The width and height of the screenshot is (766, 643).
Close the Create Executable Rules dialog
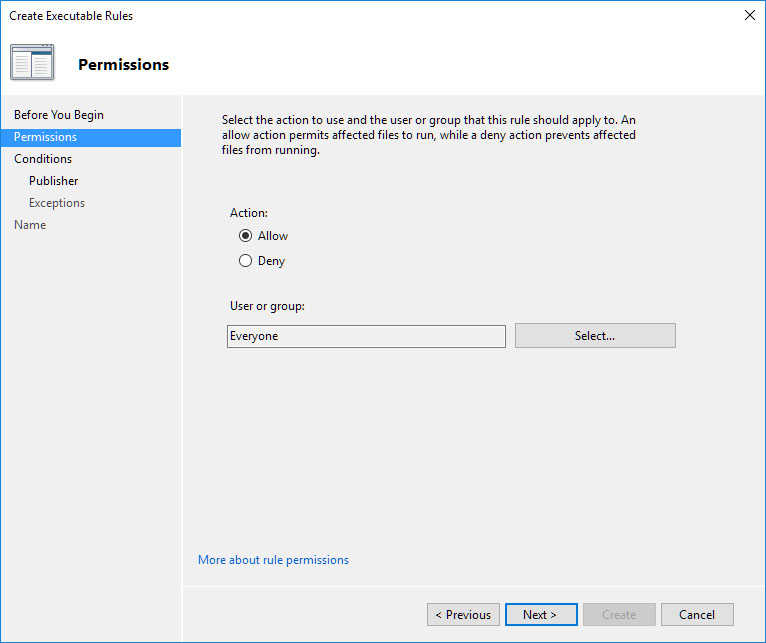(749, 15)
